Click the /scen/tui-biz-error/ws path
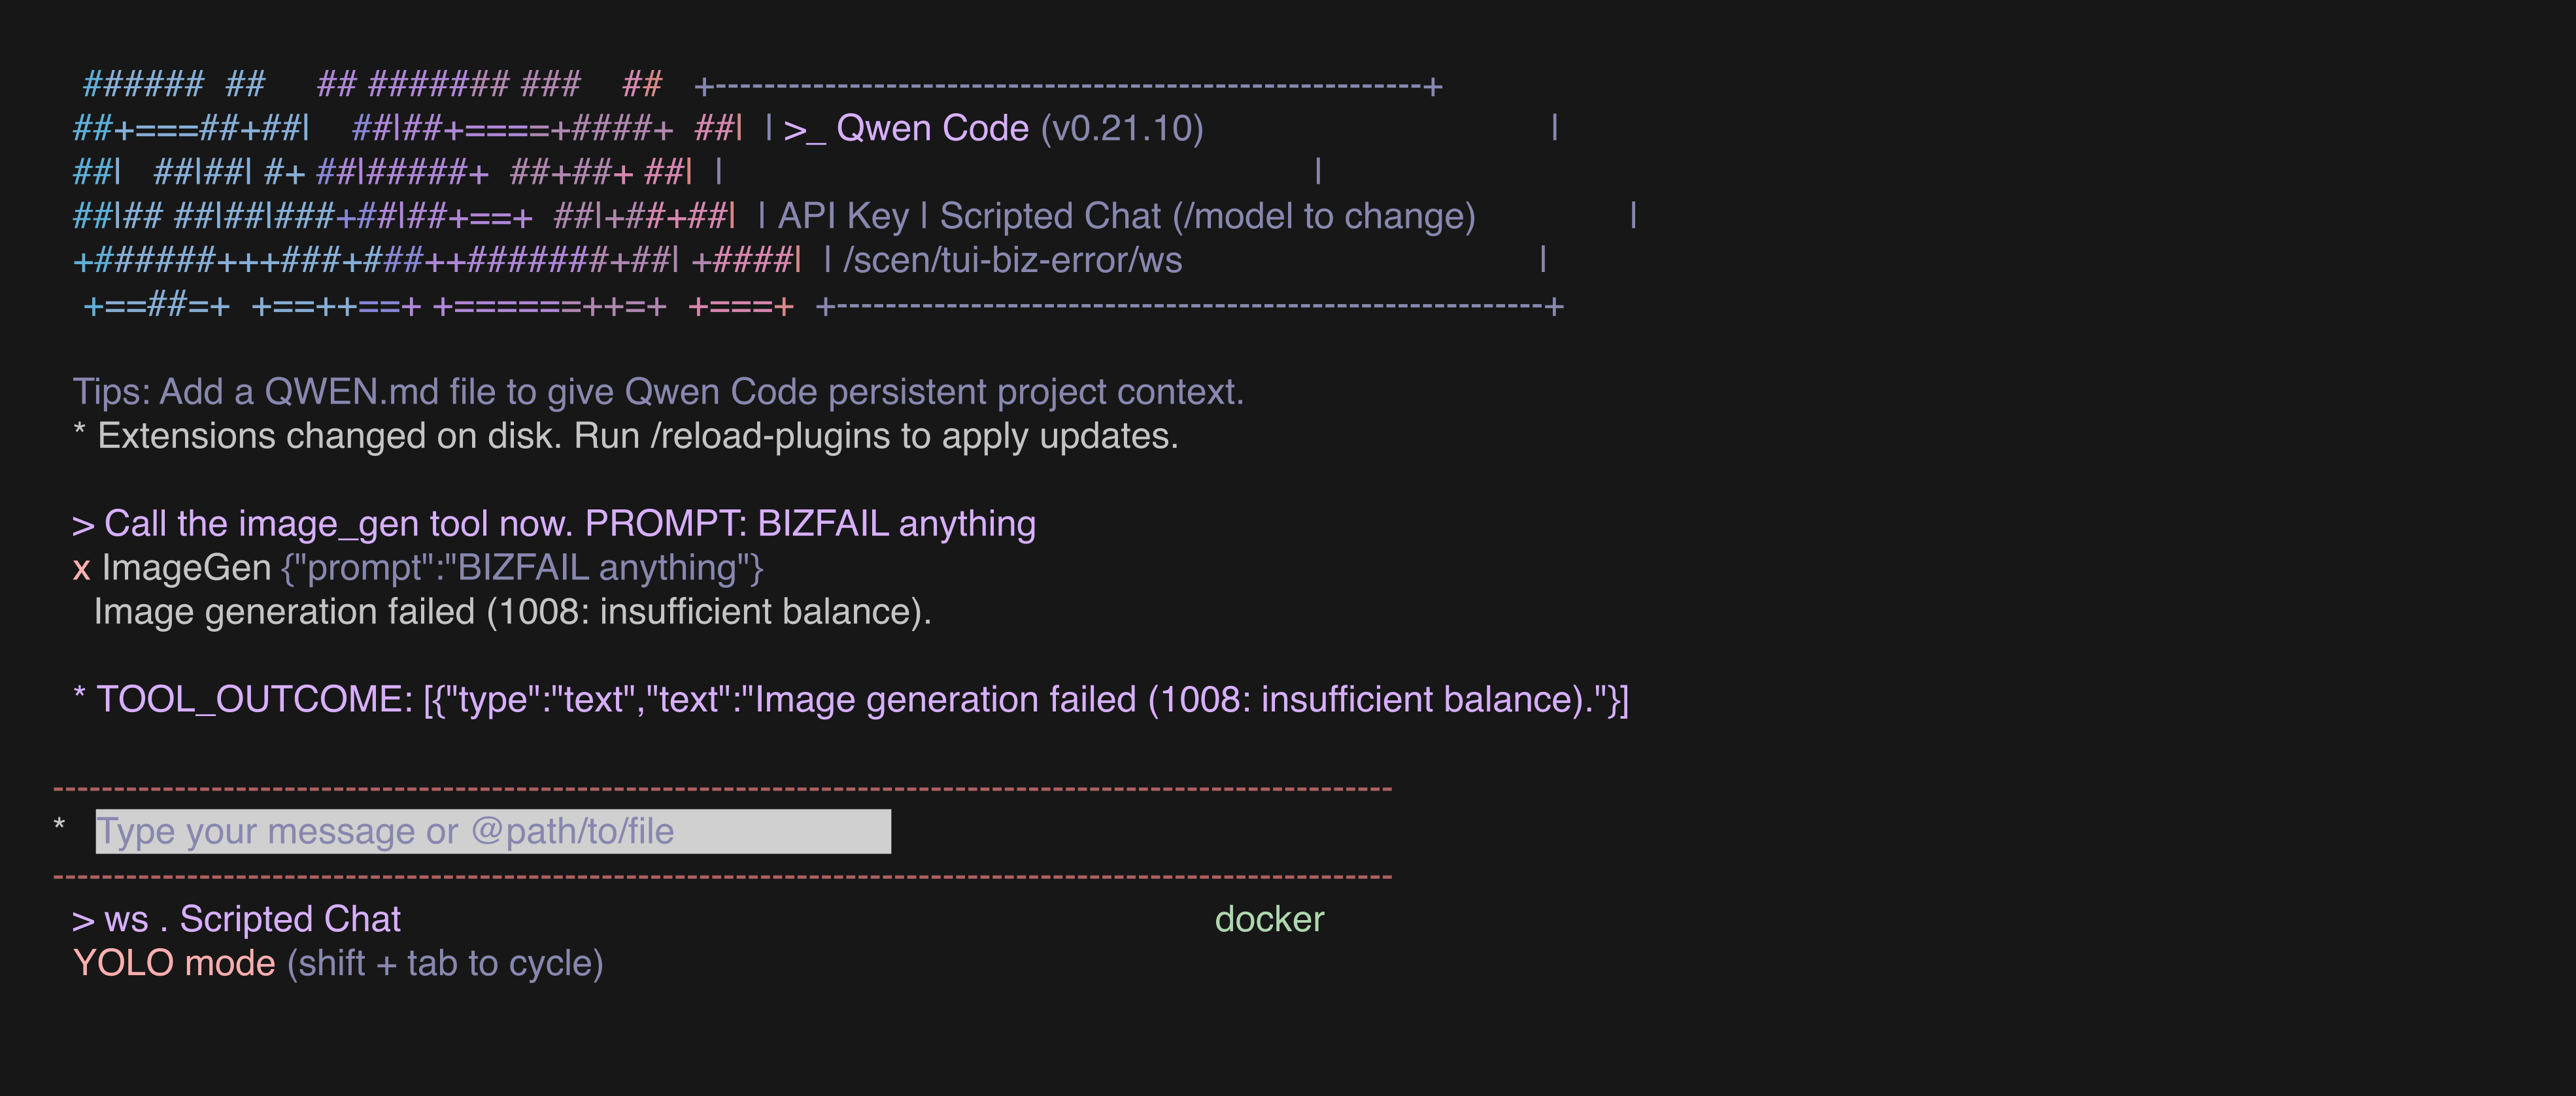 click(1012, 261)
